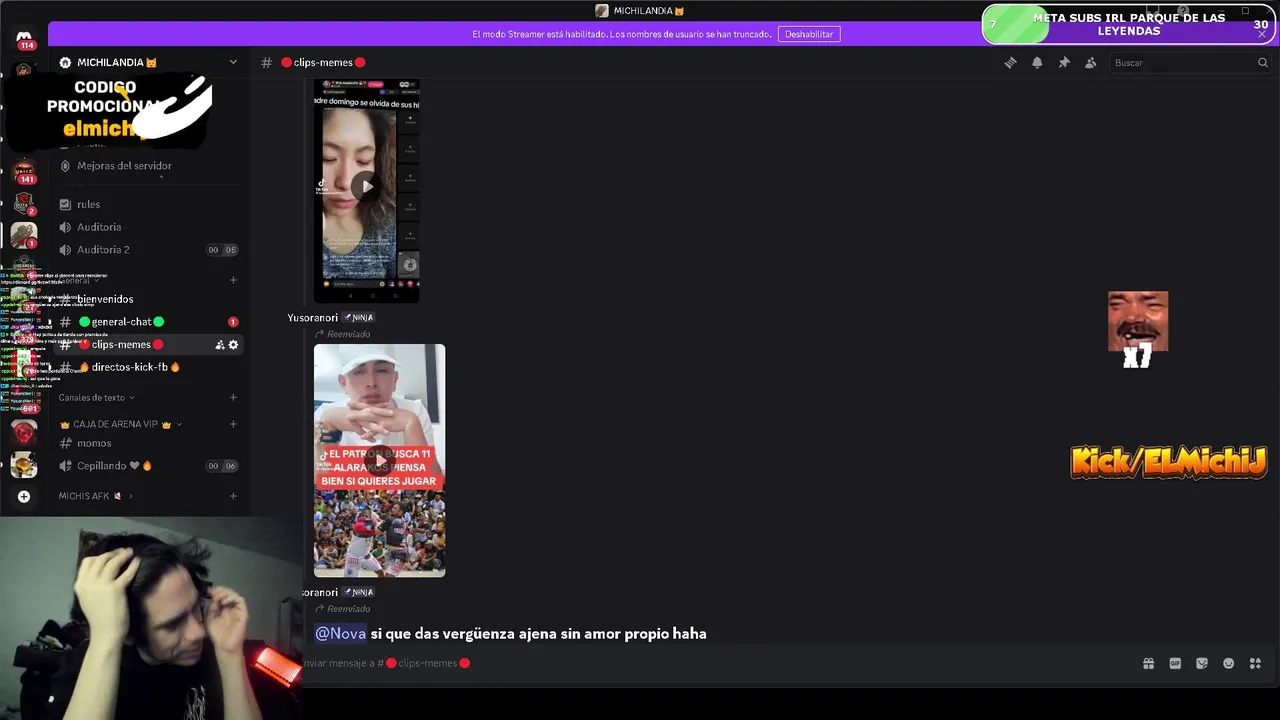Open Discord direct messages home icon

click(x=24, y=38)
